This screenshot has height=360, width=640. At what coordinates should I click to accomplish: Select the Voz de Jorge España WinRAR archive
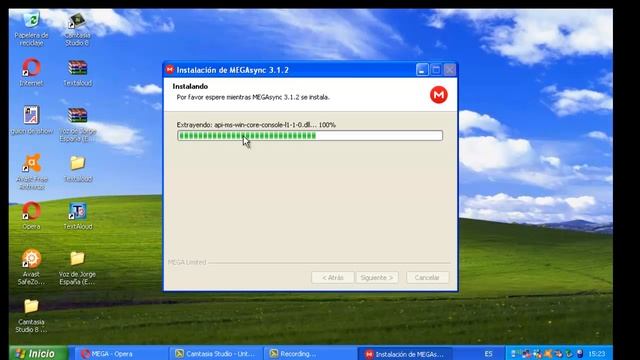tap(77, 115)
